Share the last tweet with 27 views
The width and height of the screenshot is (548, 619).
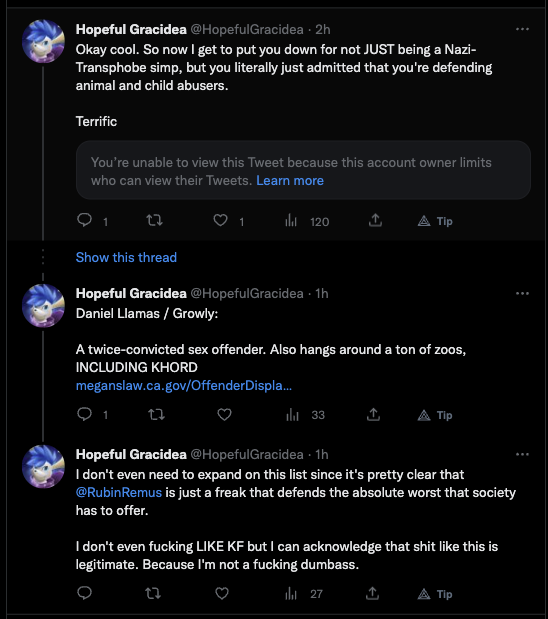(372, 593)
